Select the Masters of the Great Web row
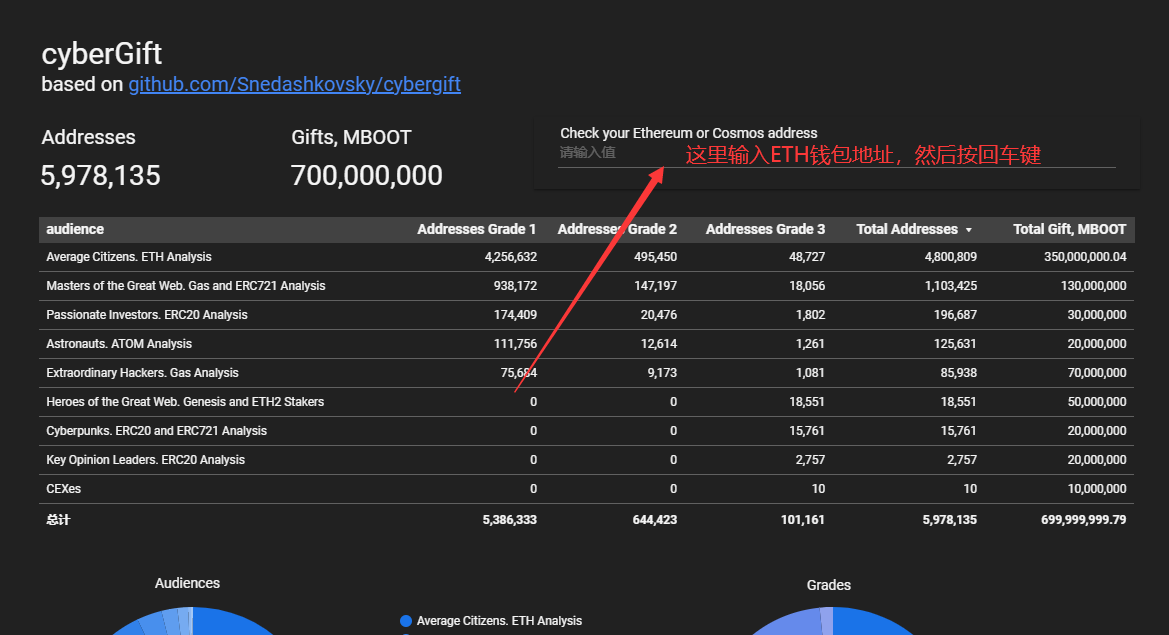Viewport: 1169px width, 635px height. click(x=185, y=286)
